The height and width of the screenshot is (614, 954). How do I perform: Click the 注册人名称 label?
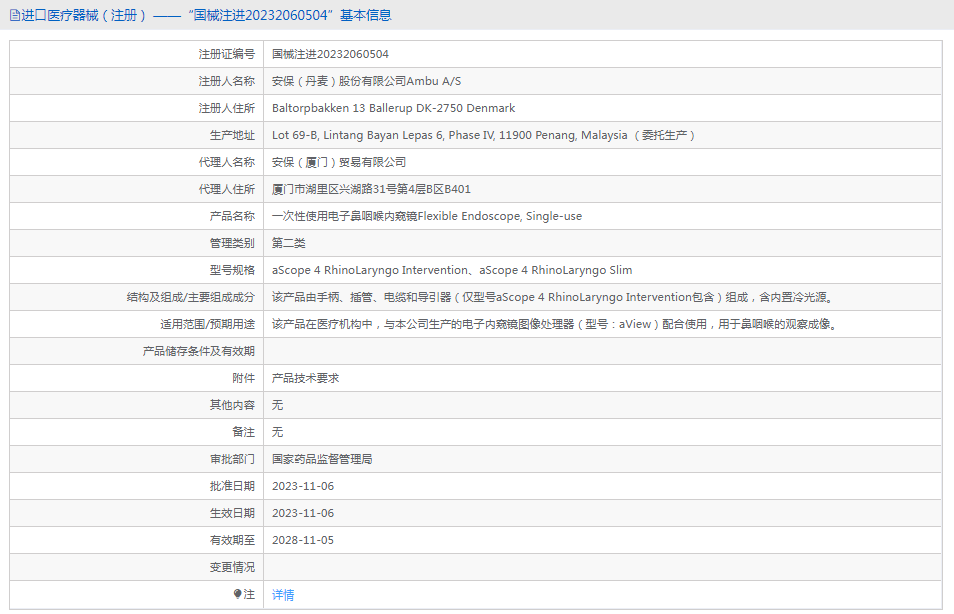[x=226, y=81]
